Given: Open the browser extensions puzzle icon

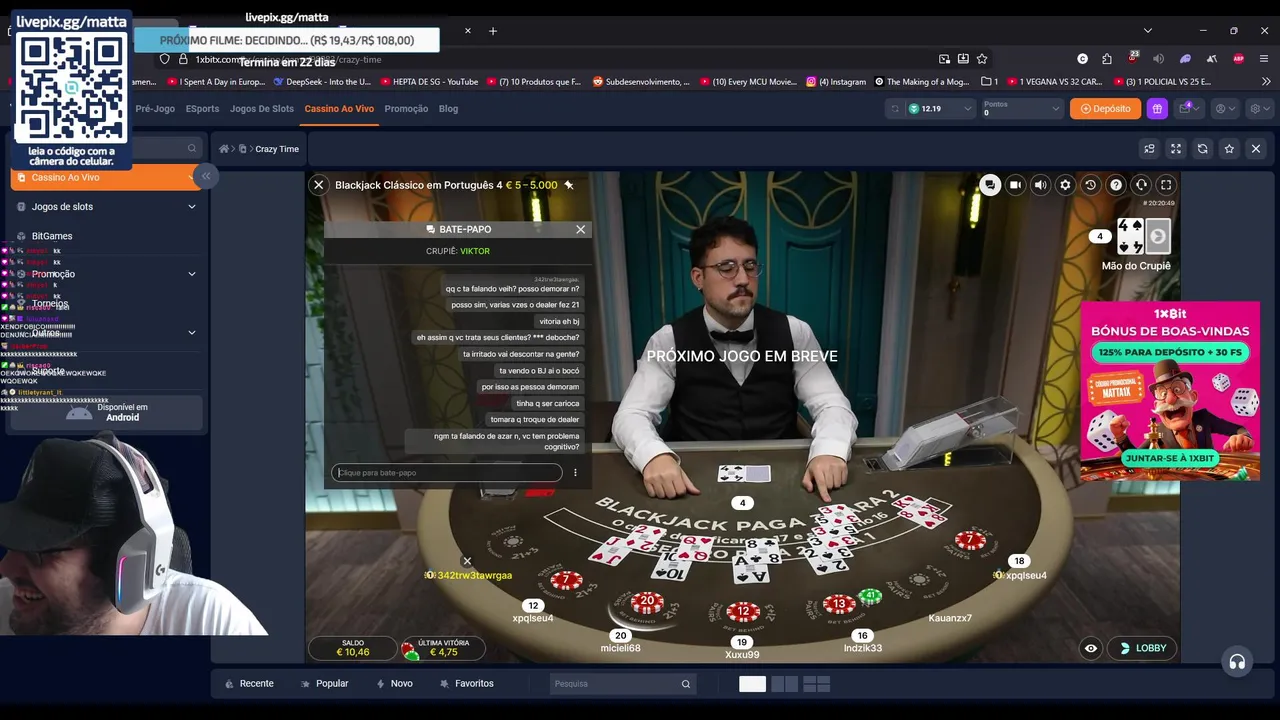Looking at the screenshot, I should click(x=1107, y=59).
